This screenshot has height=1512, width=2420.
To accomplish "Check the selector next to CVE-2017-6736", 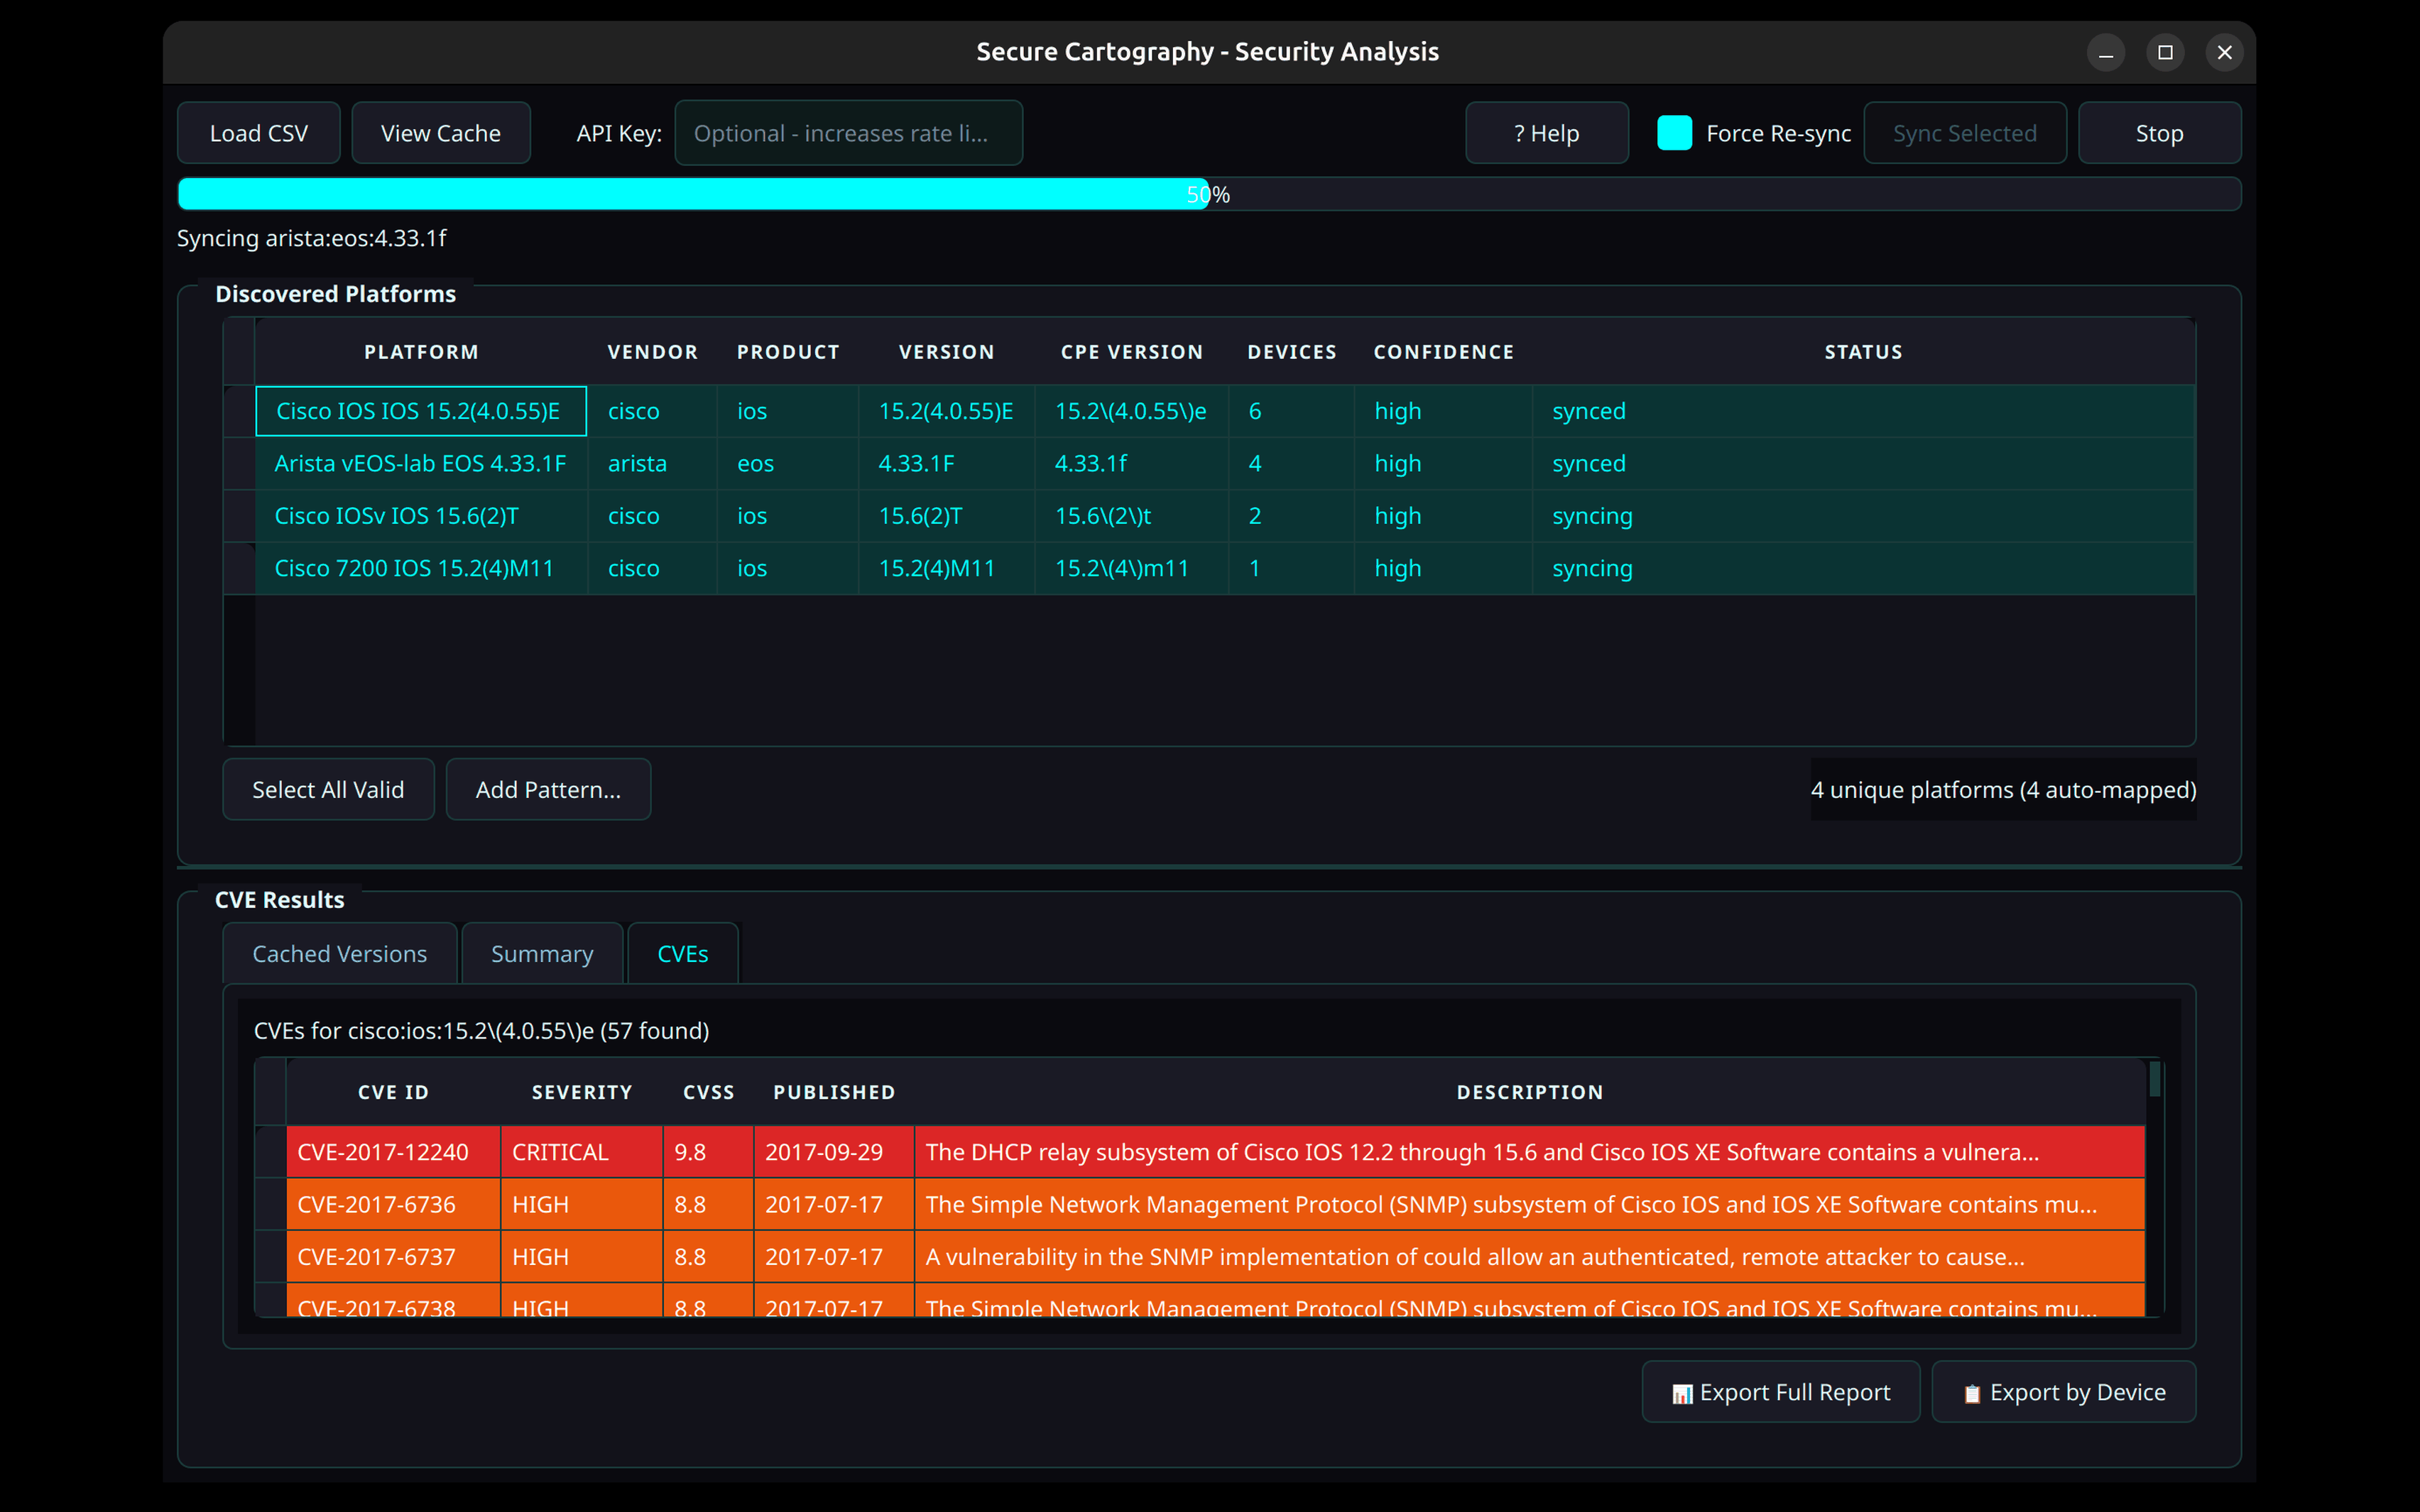I will pos(270,1204).
